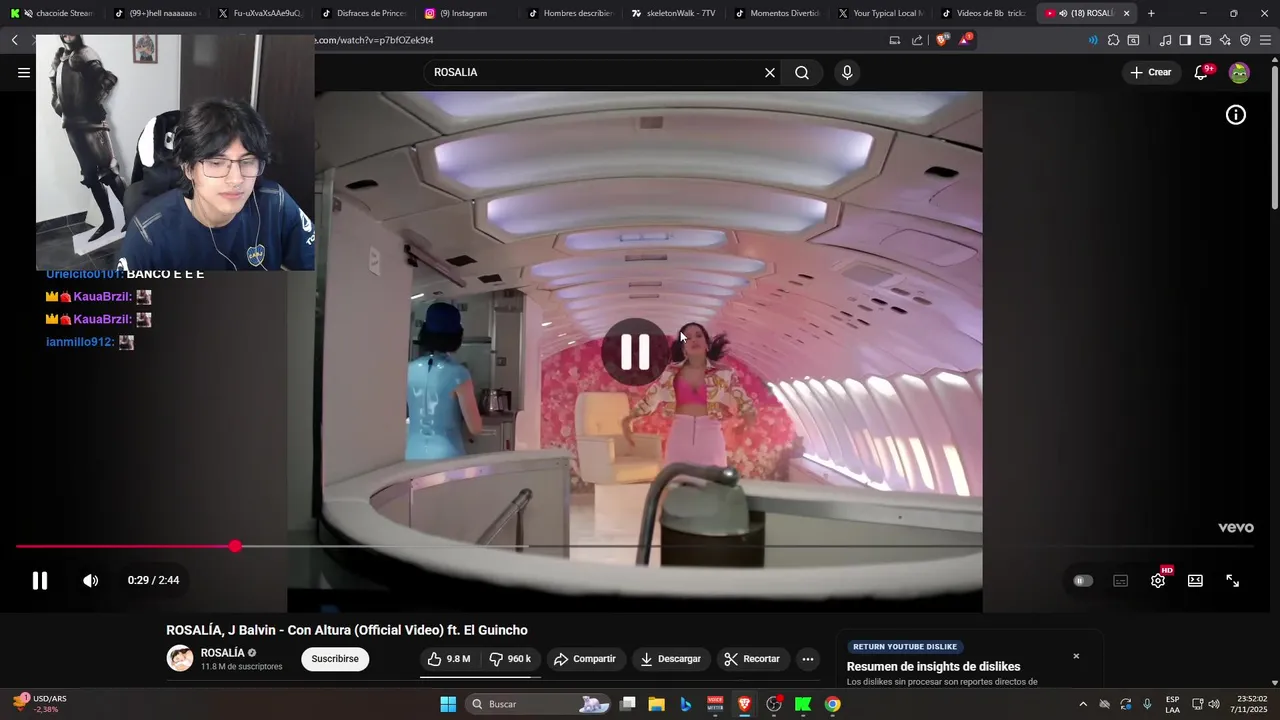Screen dimensions: 1280x720
Task: Open the Brave Wallet icon
Action: 1205,40
